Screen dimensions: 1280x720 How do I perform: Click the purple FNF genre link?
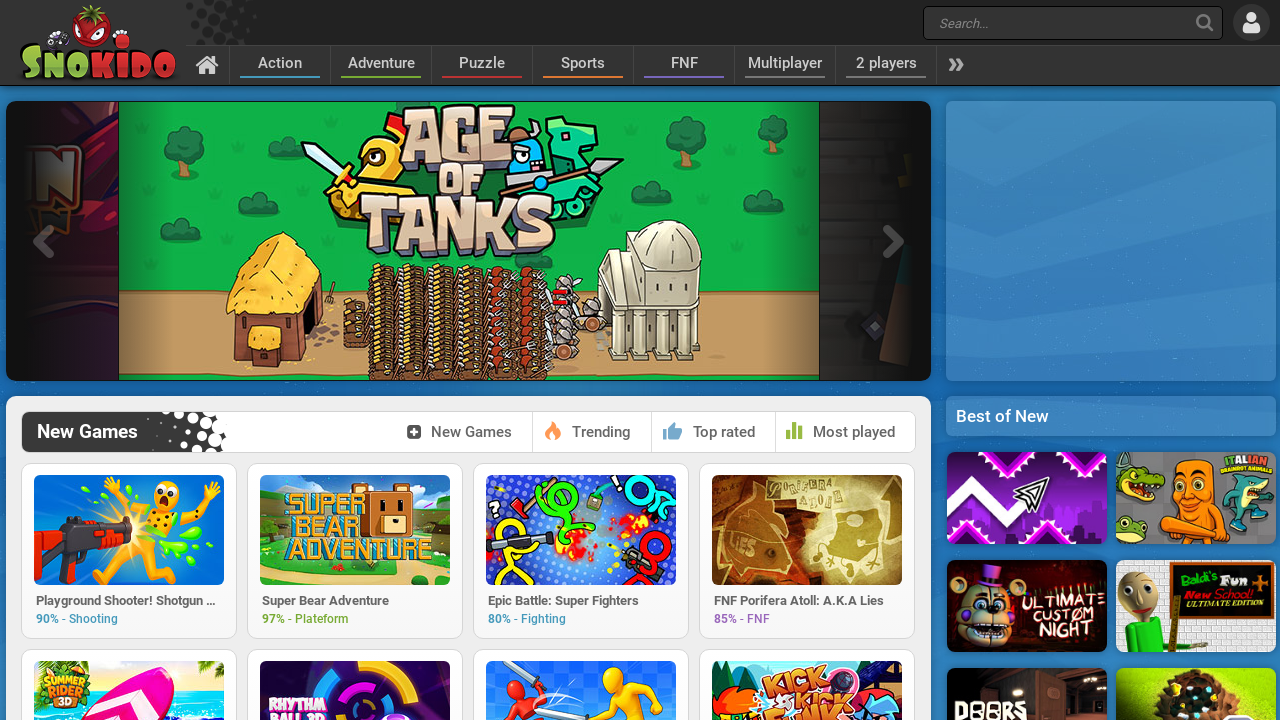tap(758, 619)
